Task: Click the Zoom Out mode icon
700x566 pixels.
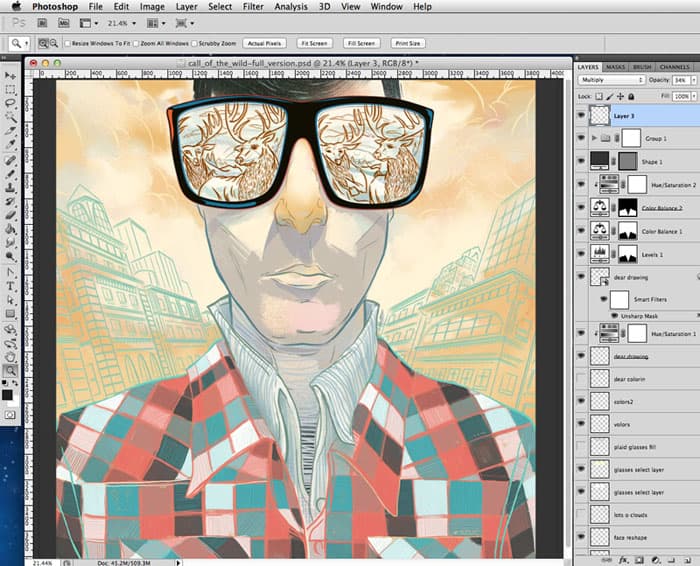Action: point(54,43)
